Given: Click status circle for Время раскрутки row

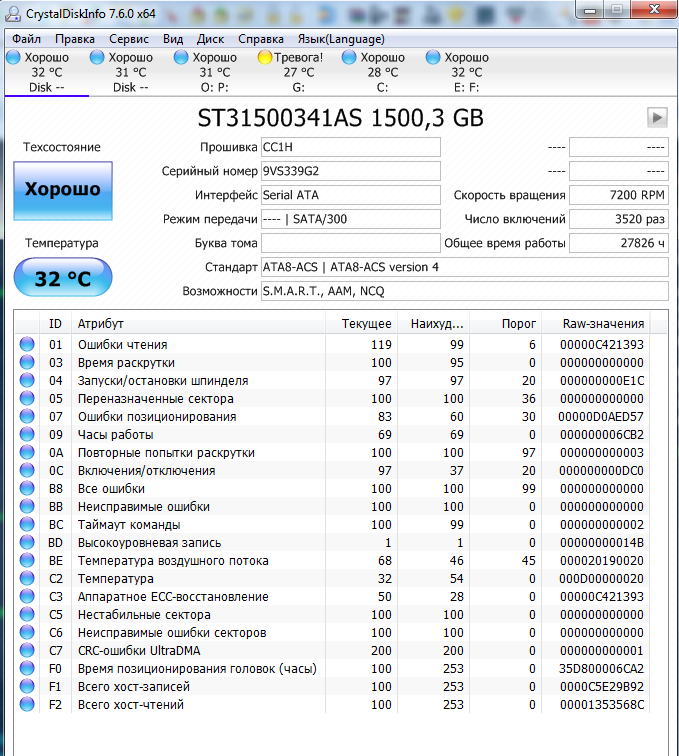Looking at the screenshot, I should pyautogui.click(x=27, y=362).
